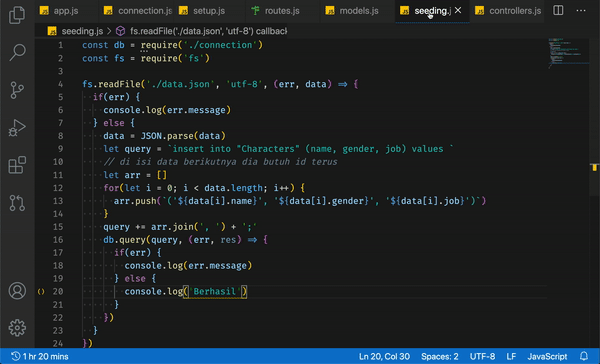
Task: Click line number 12 in the gutter
Action: point(58,188)
